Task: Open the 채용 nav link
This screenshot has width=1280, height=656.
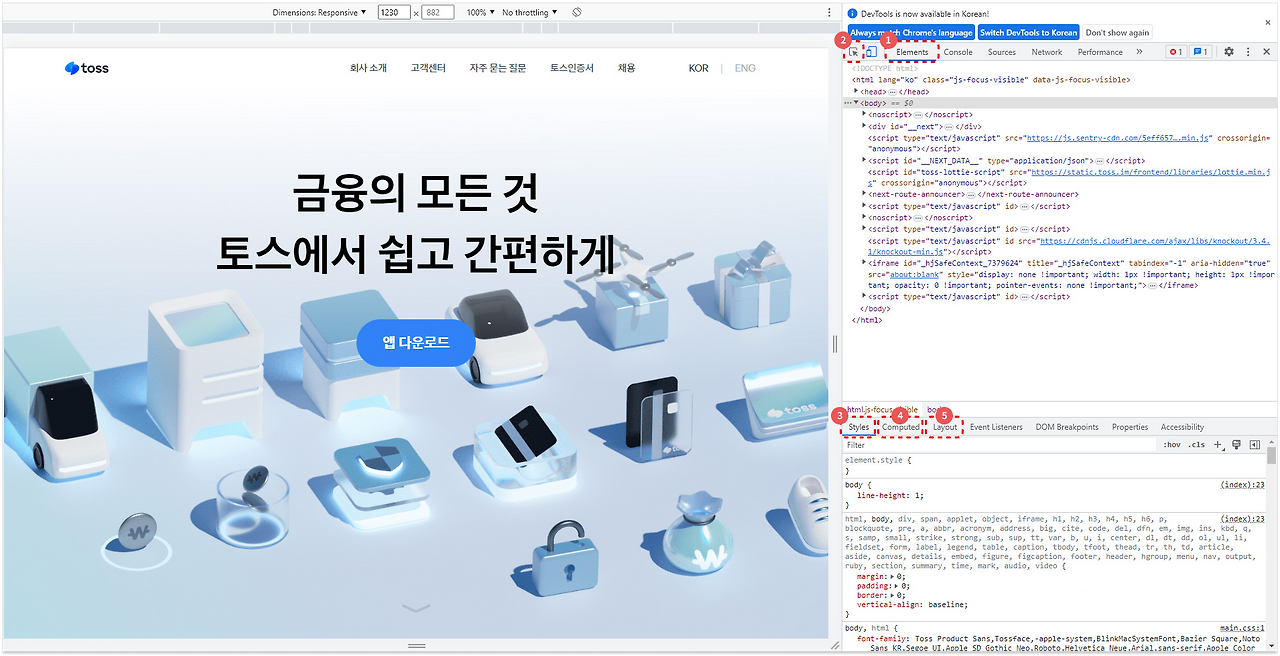Action: (x=627, y=68)
